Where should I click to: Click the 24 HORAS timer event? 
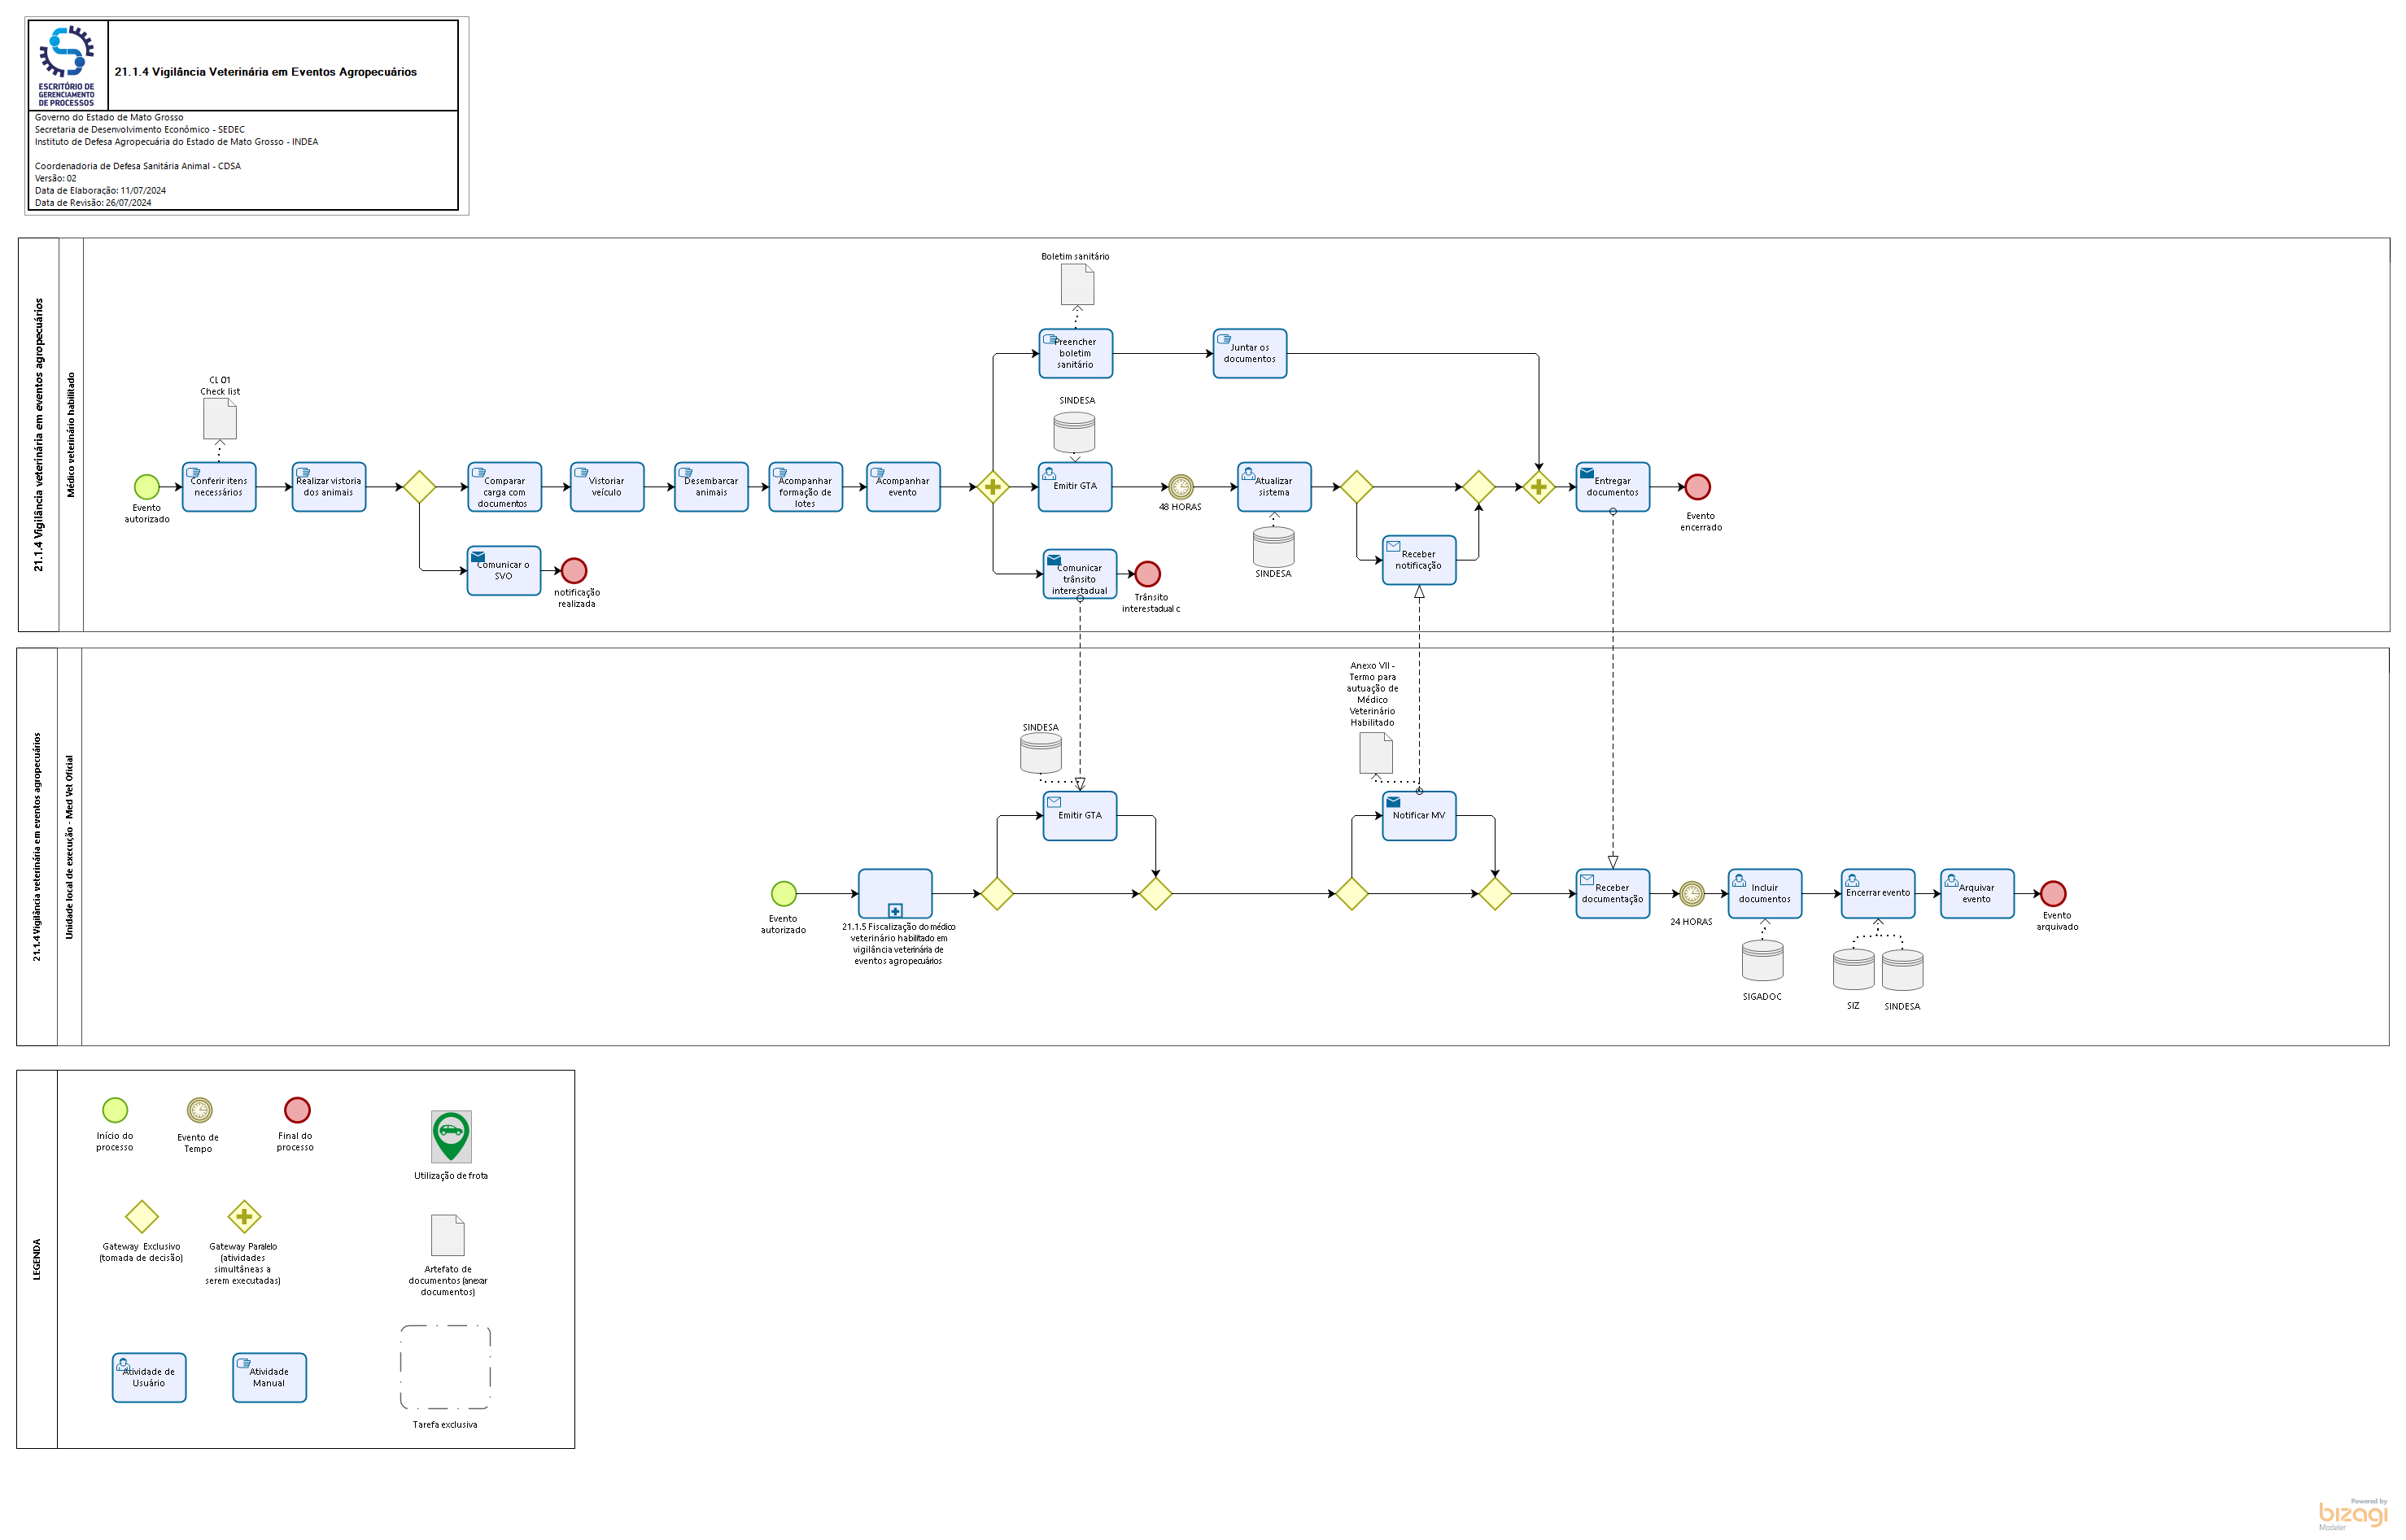pos(1692,894)
